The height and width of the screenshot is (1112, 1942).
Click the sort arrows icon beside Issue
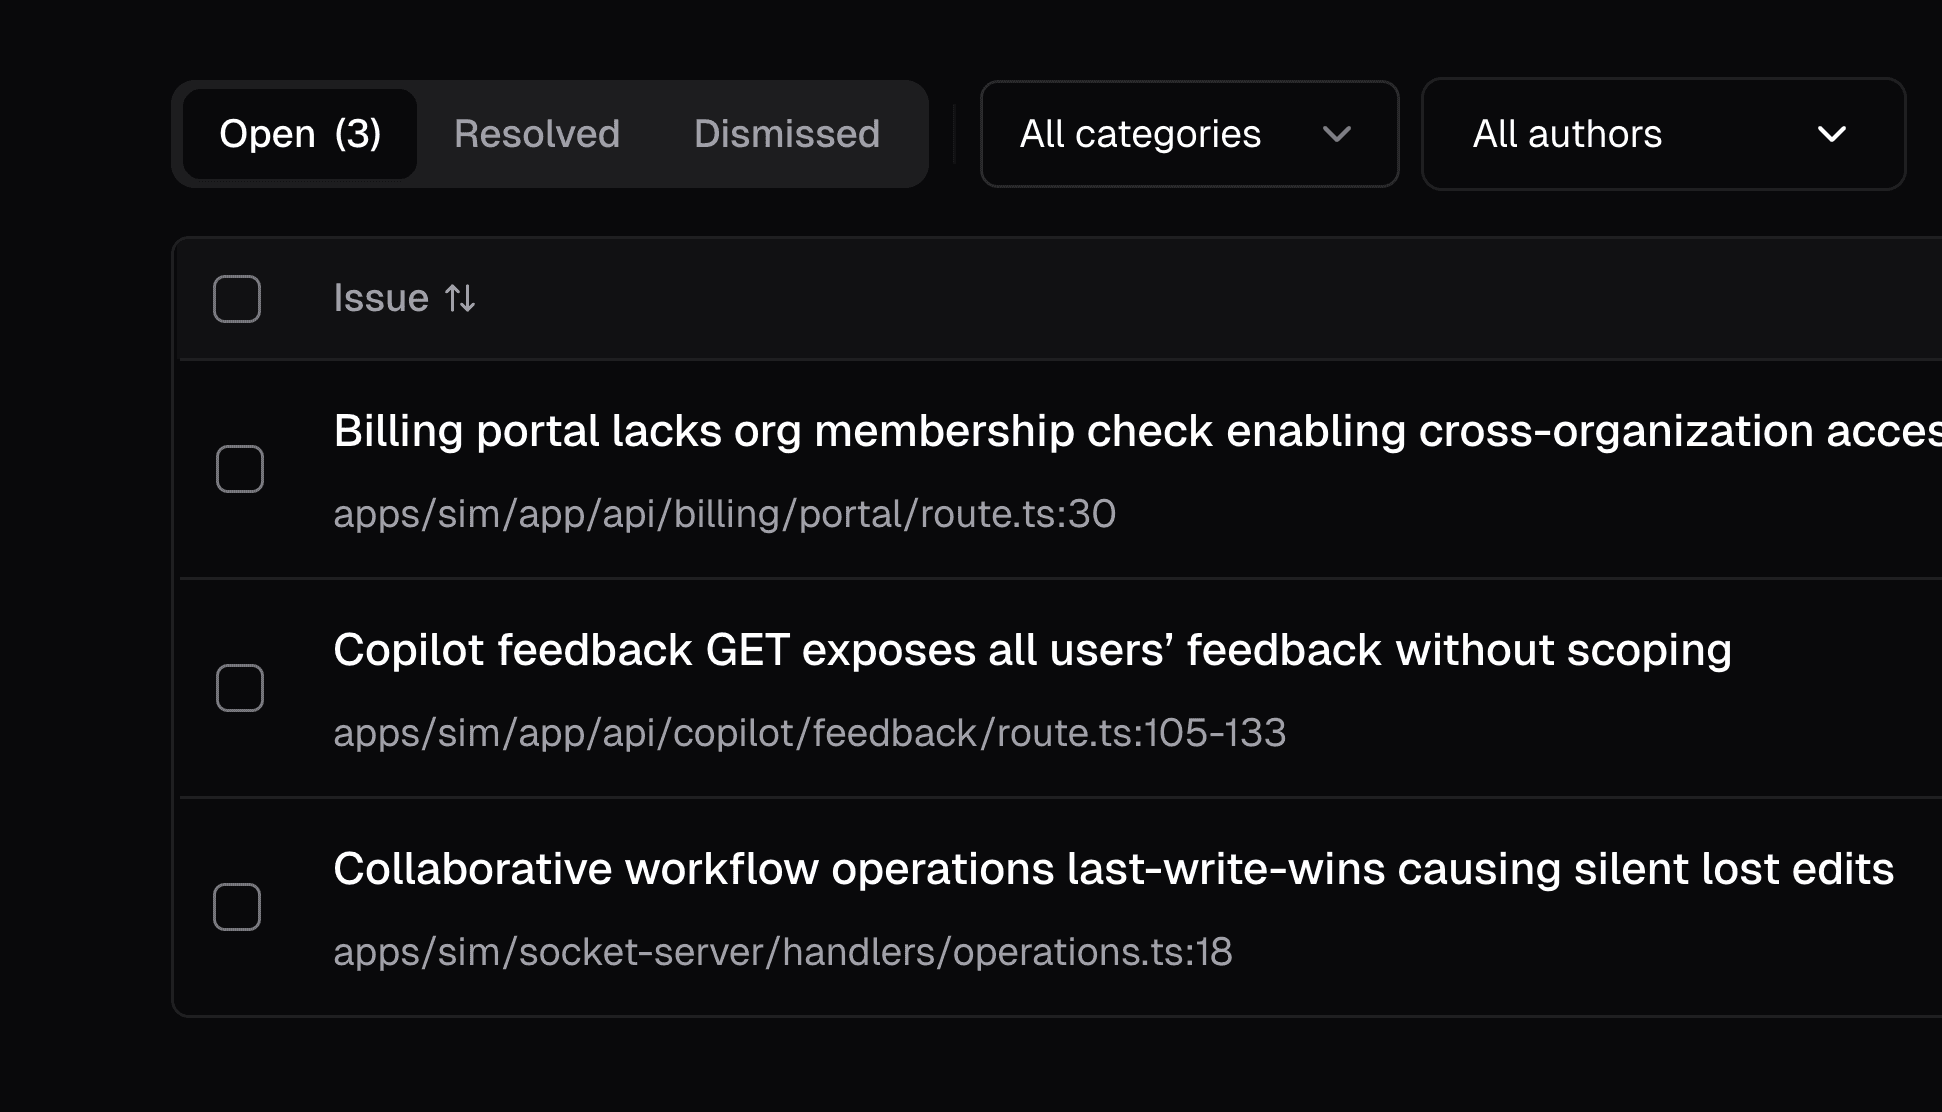(x=460, y=298)
